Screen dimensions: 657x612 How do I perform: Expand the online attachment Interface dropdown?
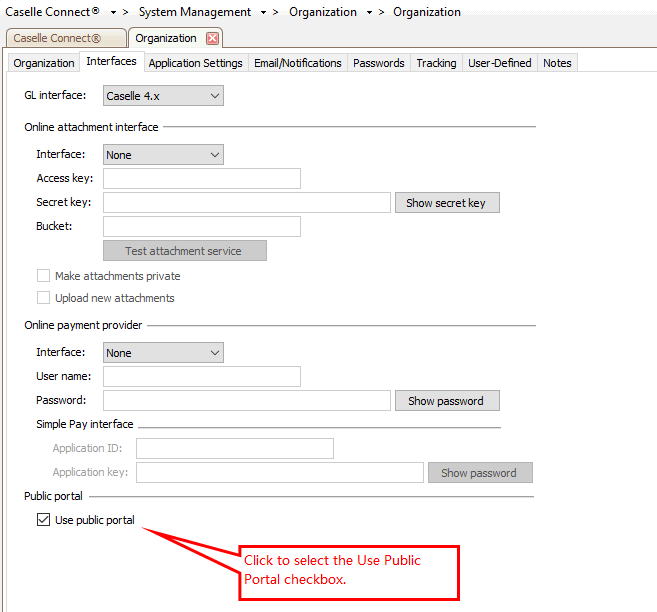pyautogui.click(x=163, y=155)
